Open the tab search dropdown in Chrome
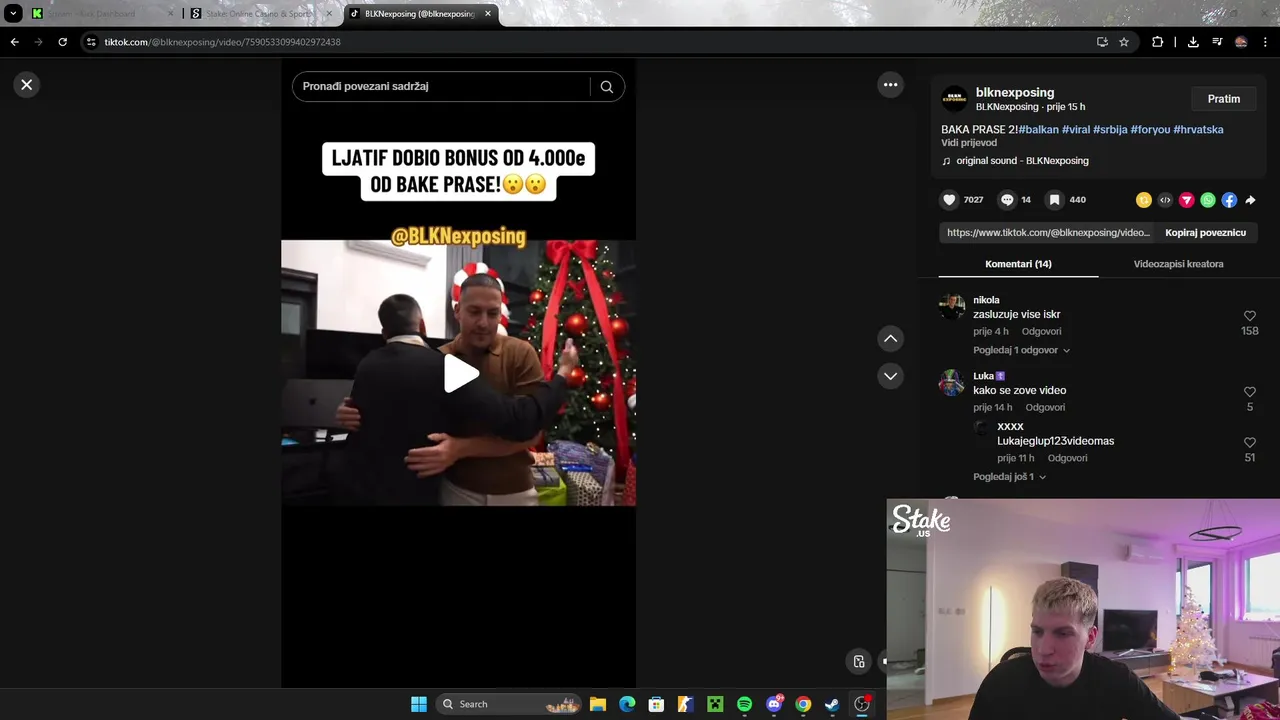 click(x=13, y=14)
